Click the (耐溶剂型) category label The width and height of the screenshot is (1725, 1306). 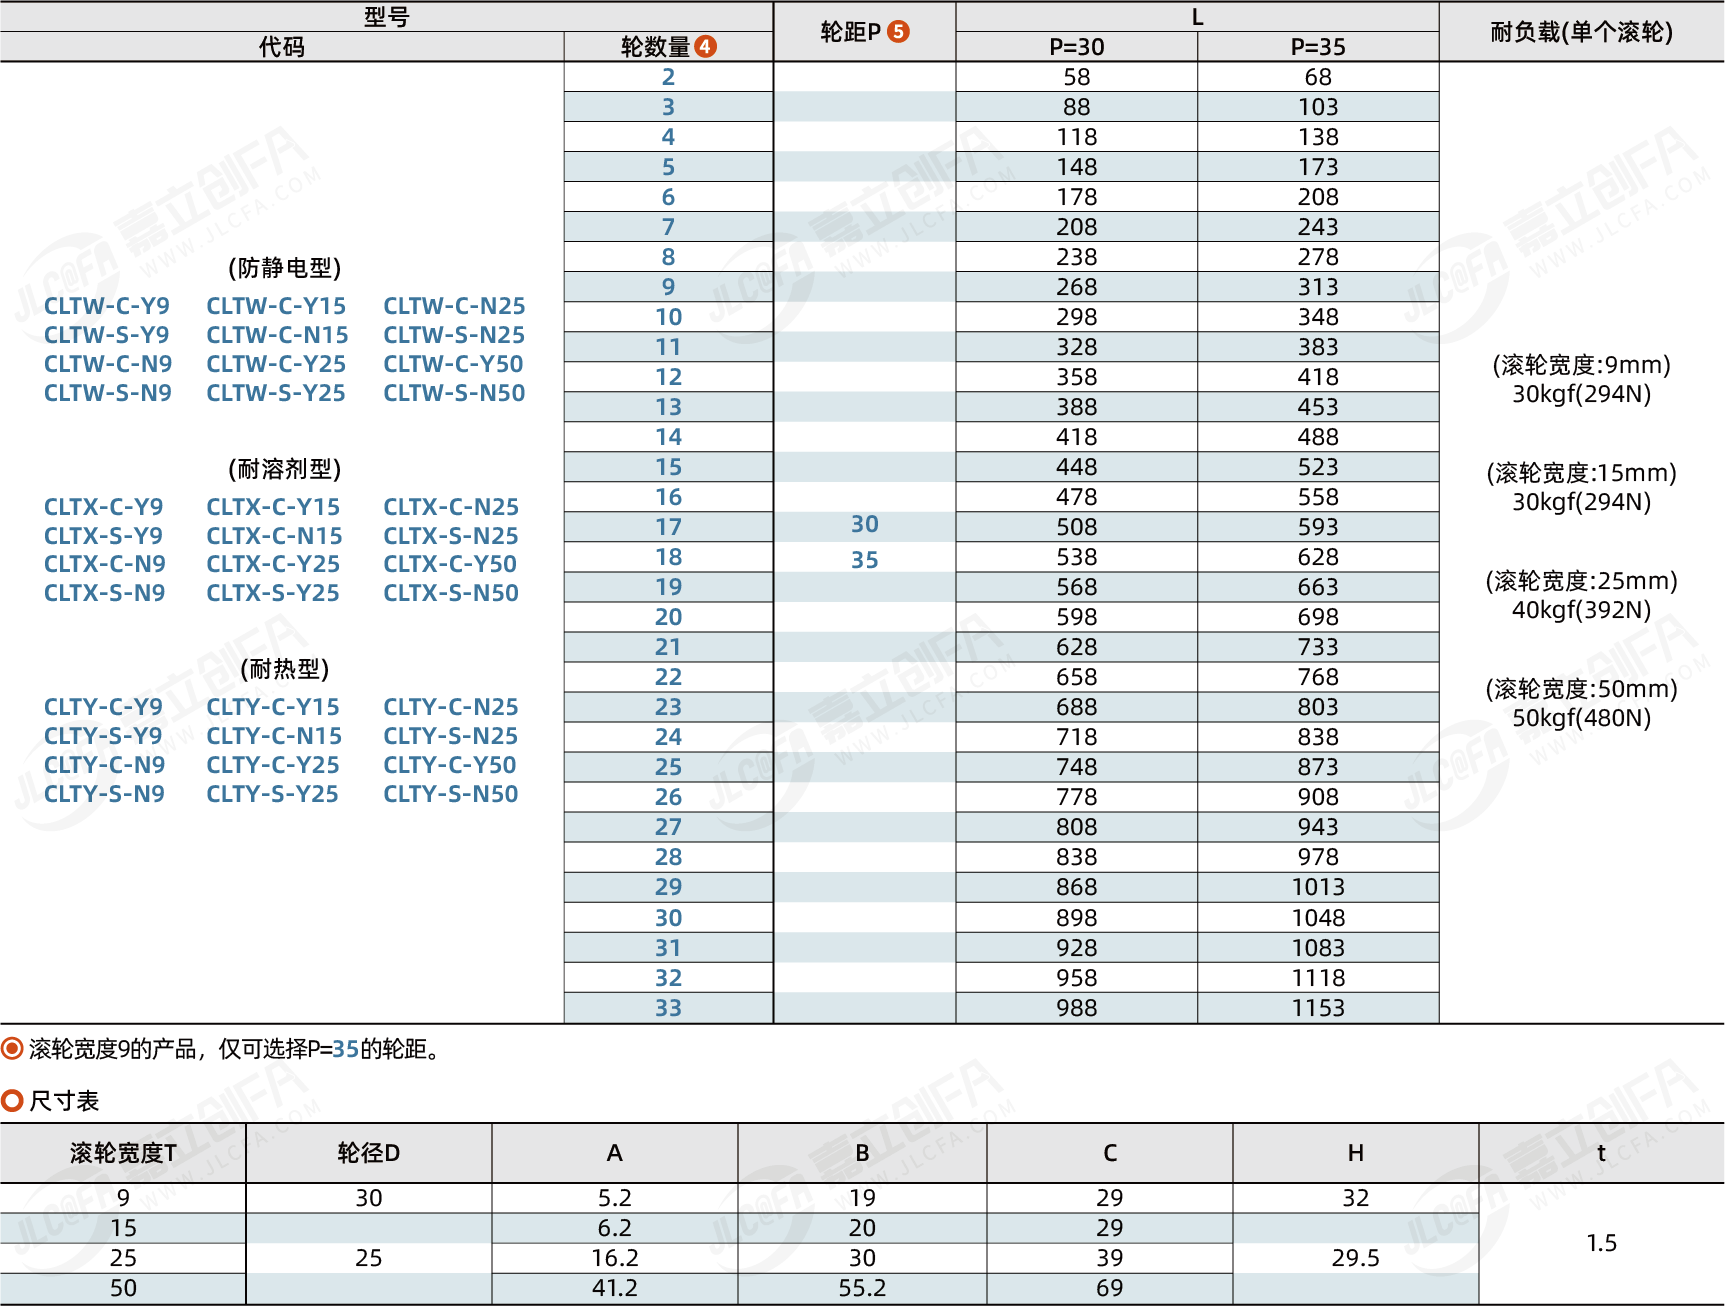point(285,469)
